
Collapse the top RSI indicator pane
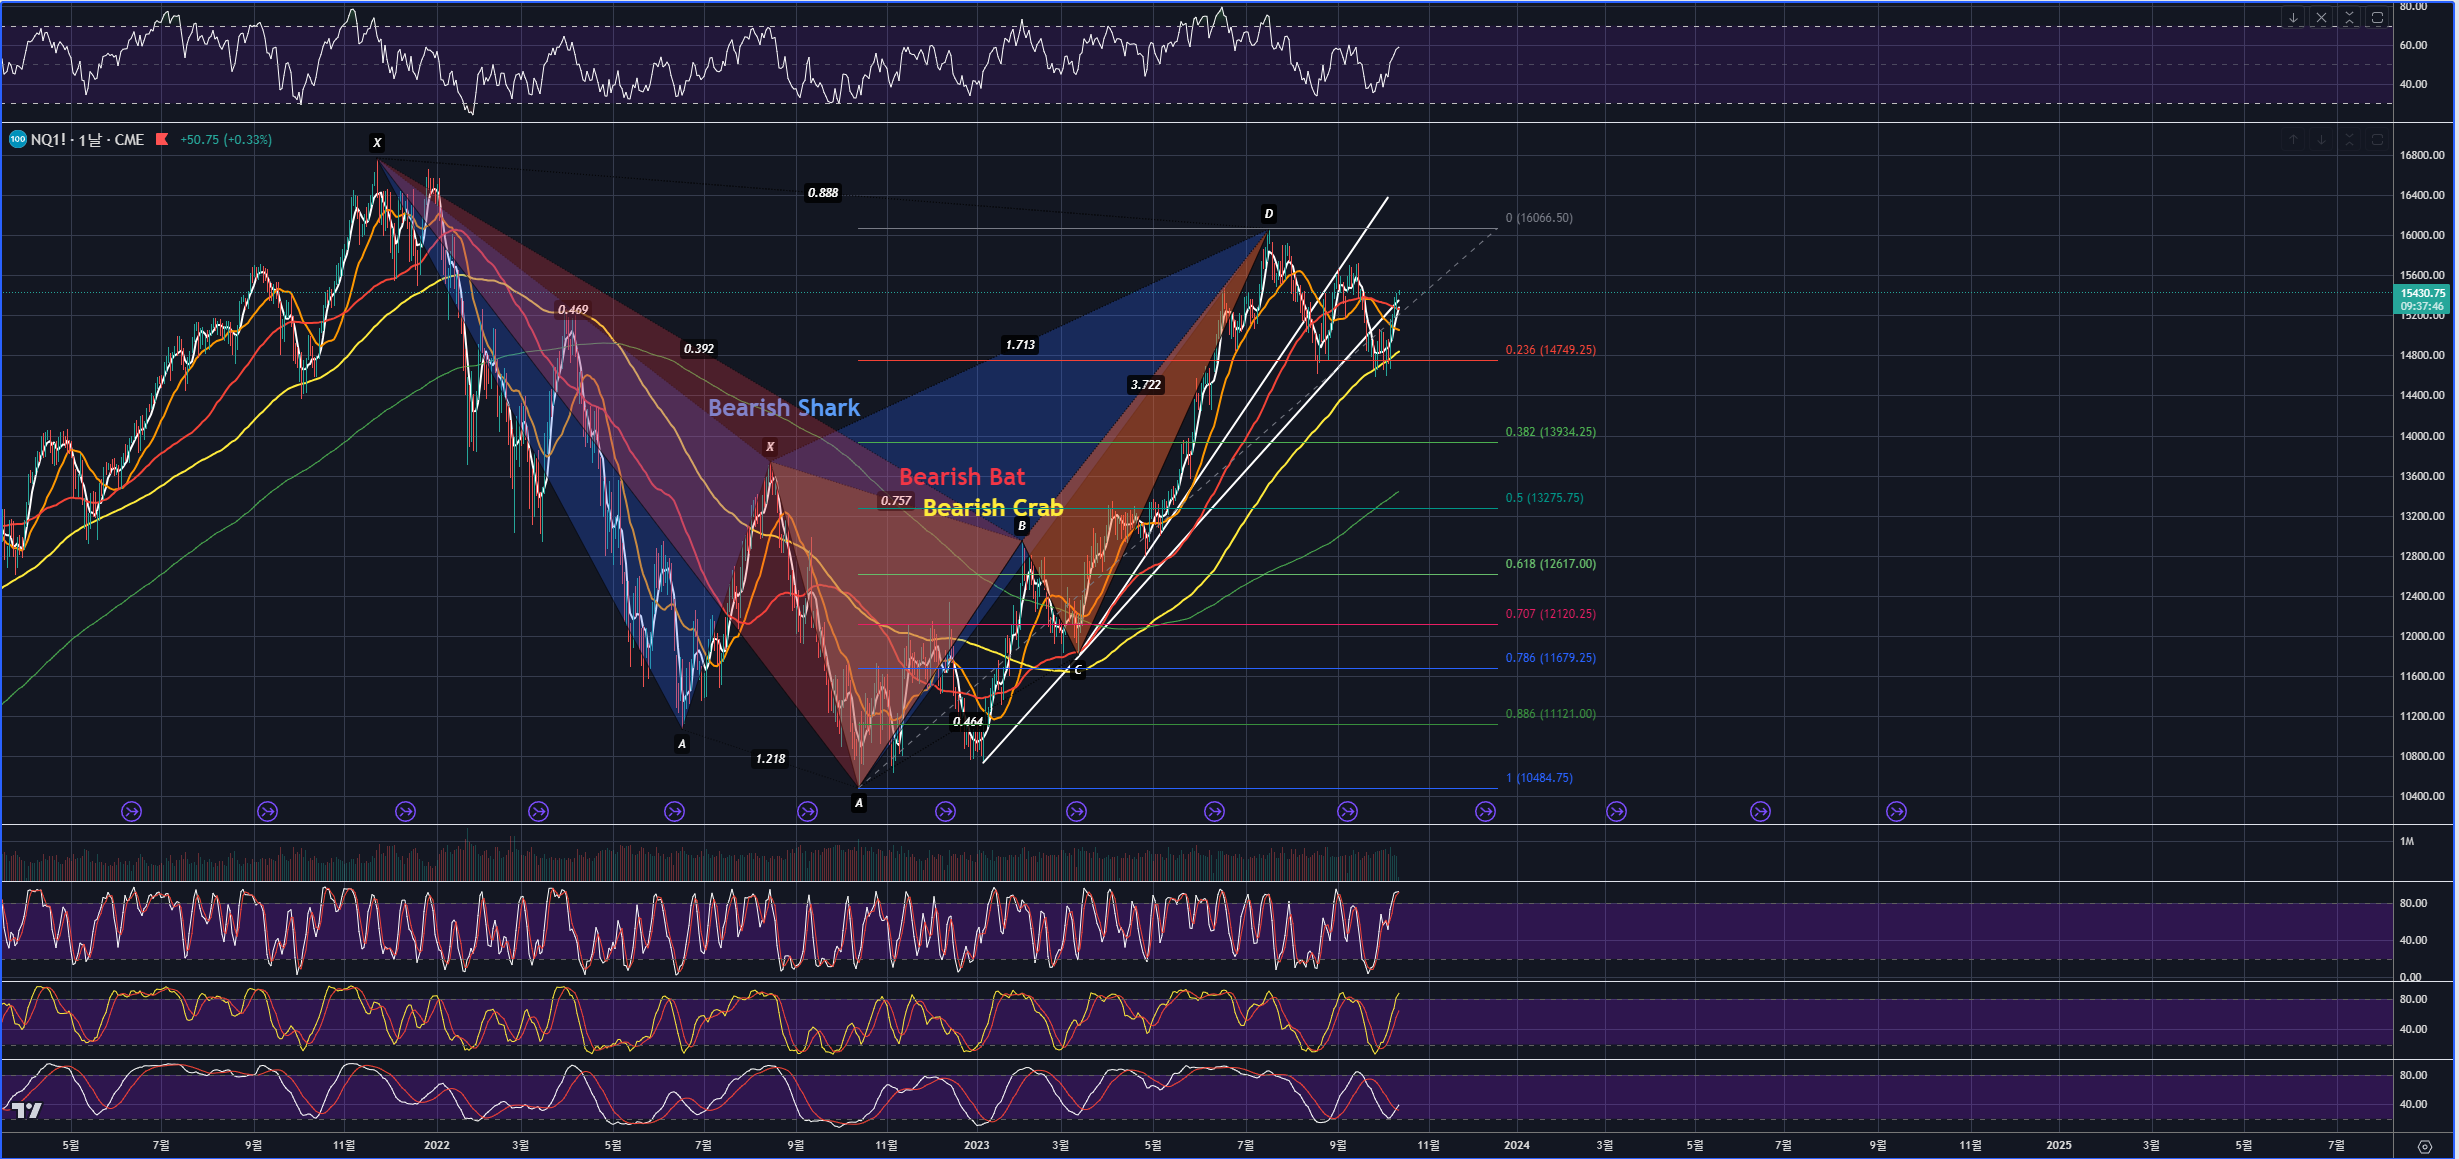click(2349, 18)
